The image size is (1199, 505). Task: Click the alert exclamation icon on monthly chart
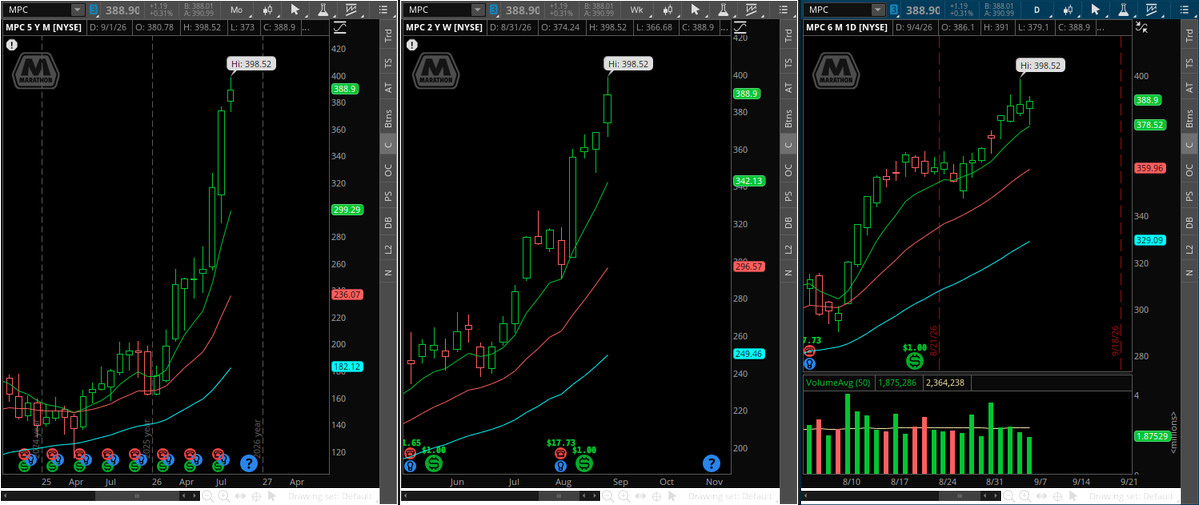point(12,44)
